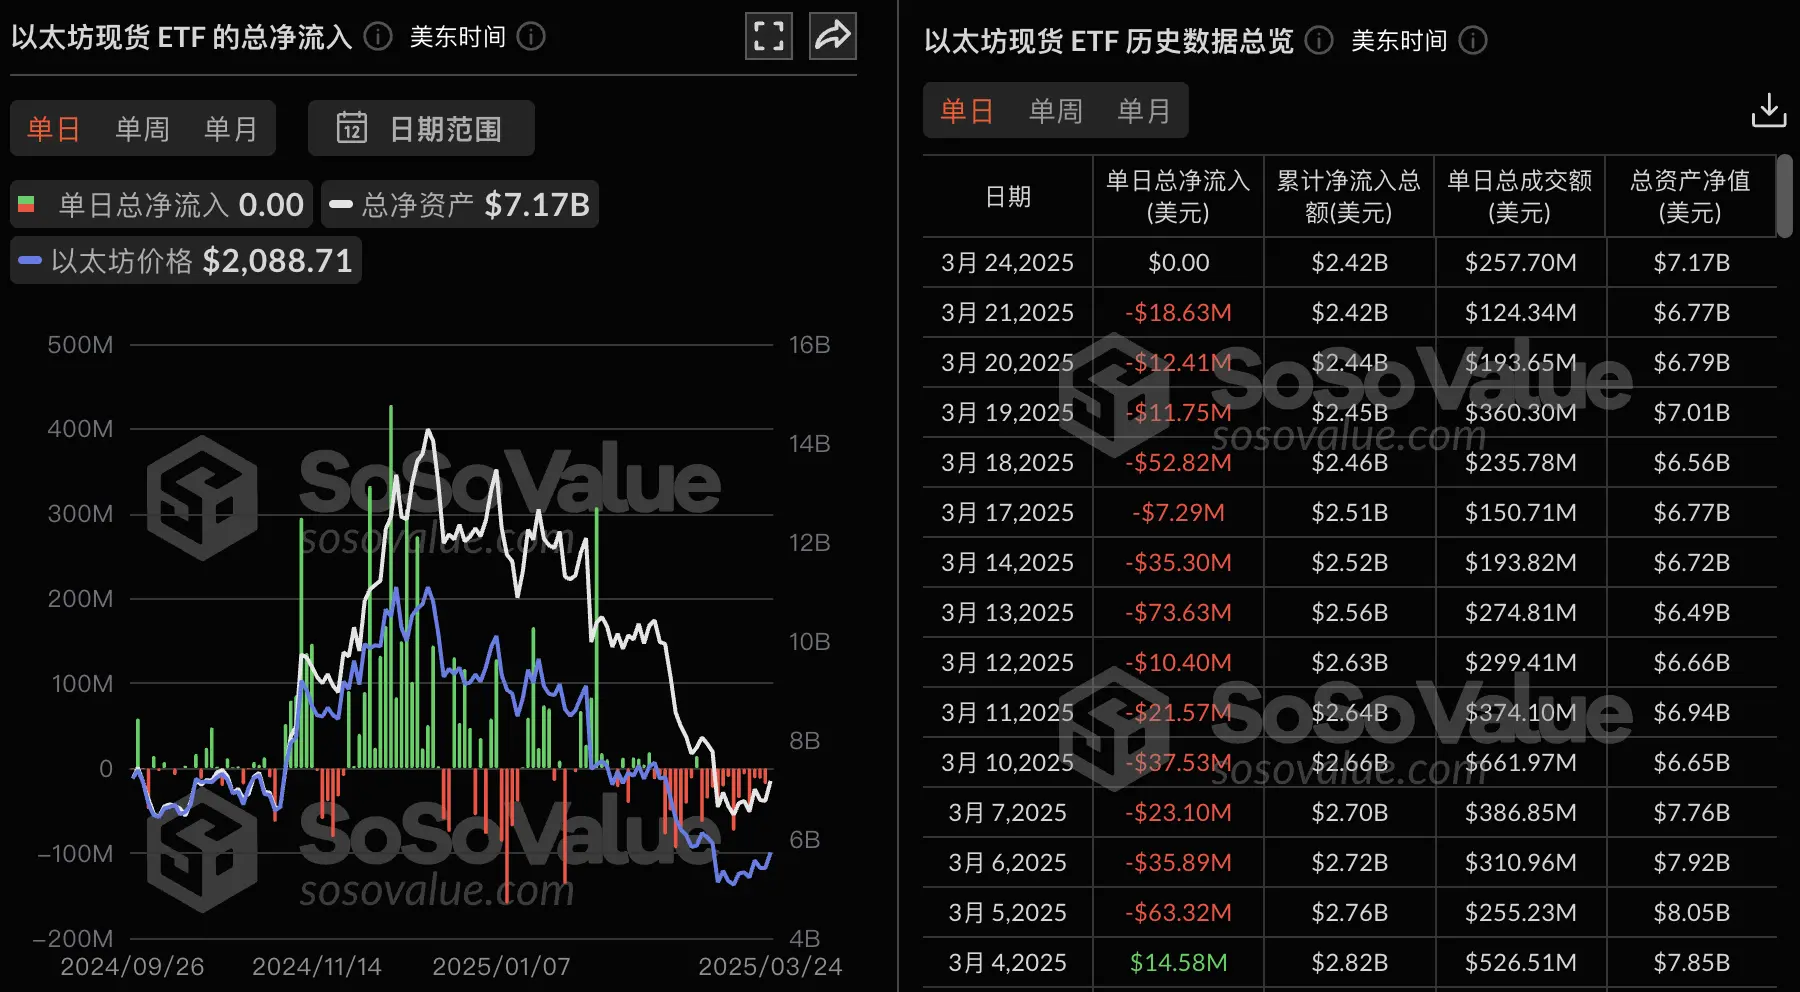Viewport: 1800px width, 992px height.
Task: Click the calendar icon in 日期范围
Action: click(x=355, y=128)
